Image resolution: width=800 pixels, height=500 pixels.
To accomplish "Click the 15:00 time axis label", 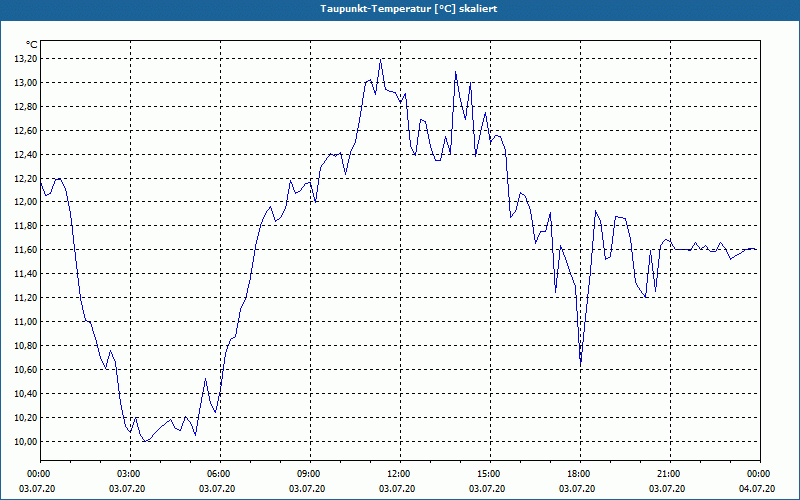I will point(490,474).
